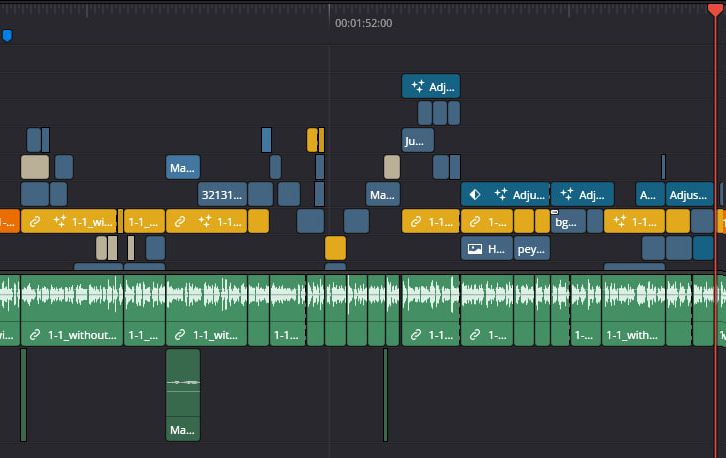Image resolution: width=726 pixels, height=458 pixels.
Task: Select the thin green audio sliver at far left
Action: (24, 395)
